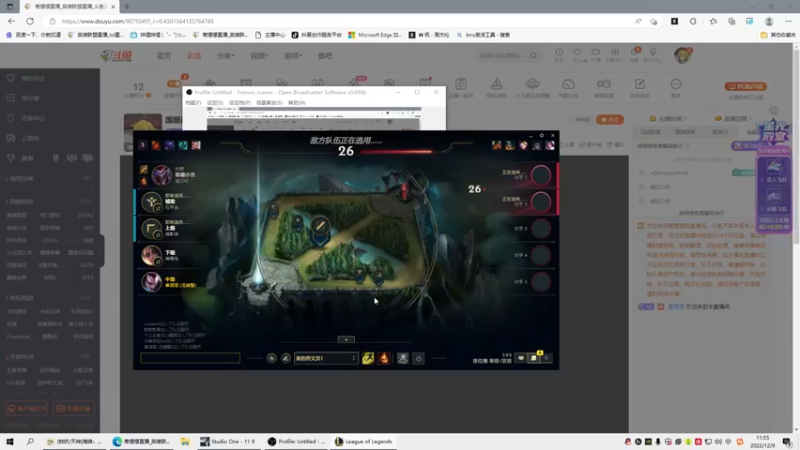Click the Ignite summoner spell icon
Image resolution: width=800 pixels, height=450 pixels.
coord(384,358)
